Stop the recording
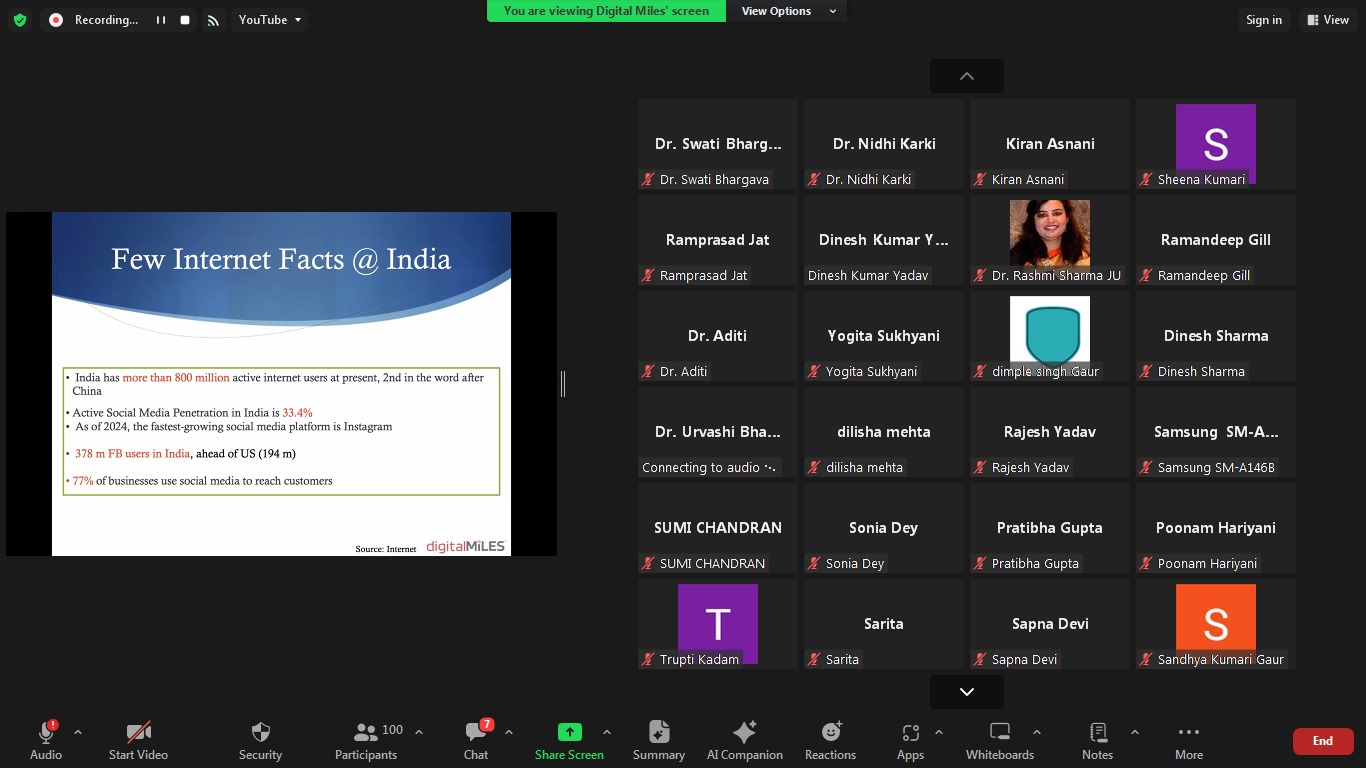The width and height of the screenshot is (1366, 768). 185,20
